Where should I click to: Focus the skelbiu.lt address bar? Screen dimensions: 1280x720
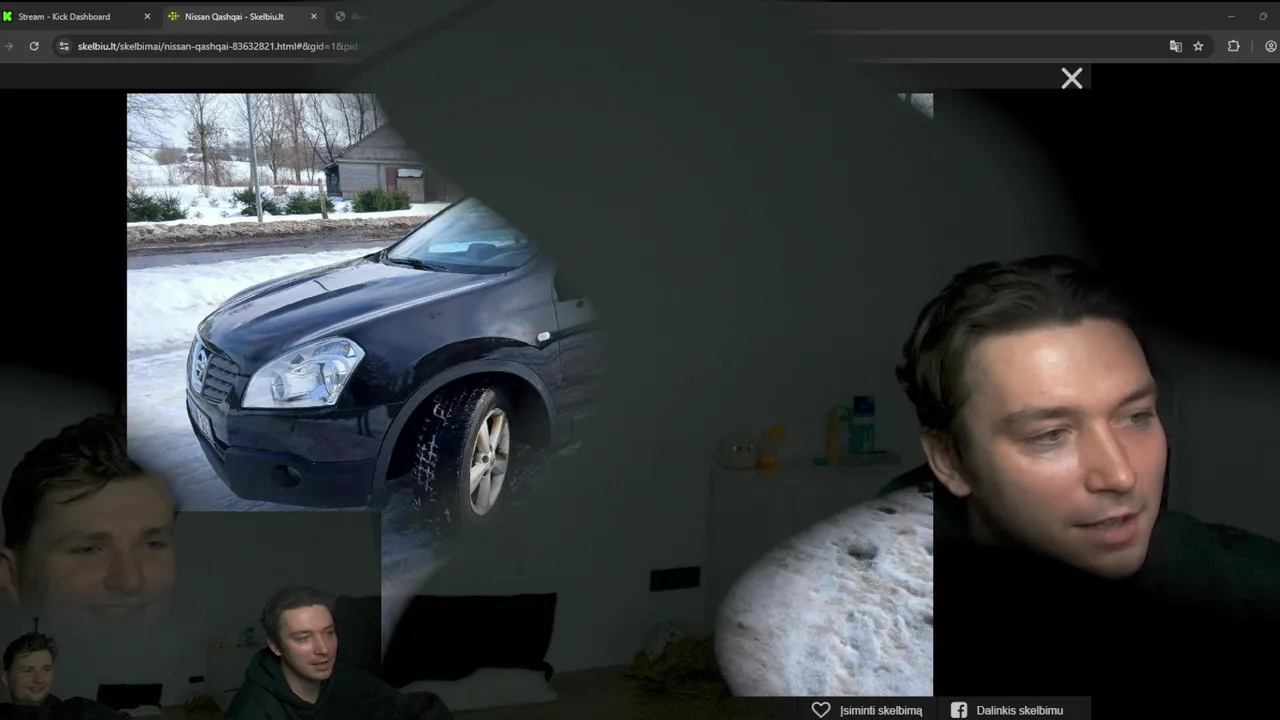[217, 46]
